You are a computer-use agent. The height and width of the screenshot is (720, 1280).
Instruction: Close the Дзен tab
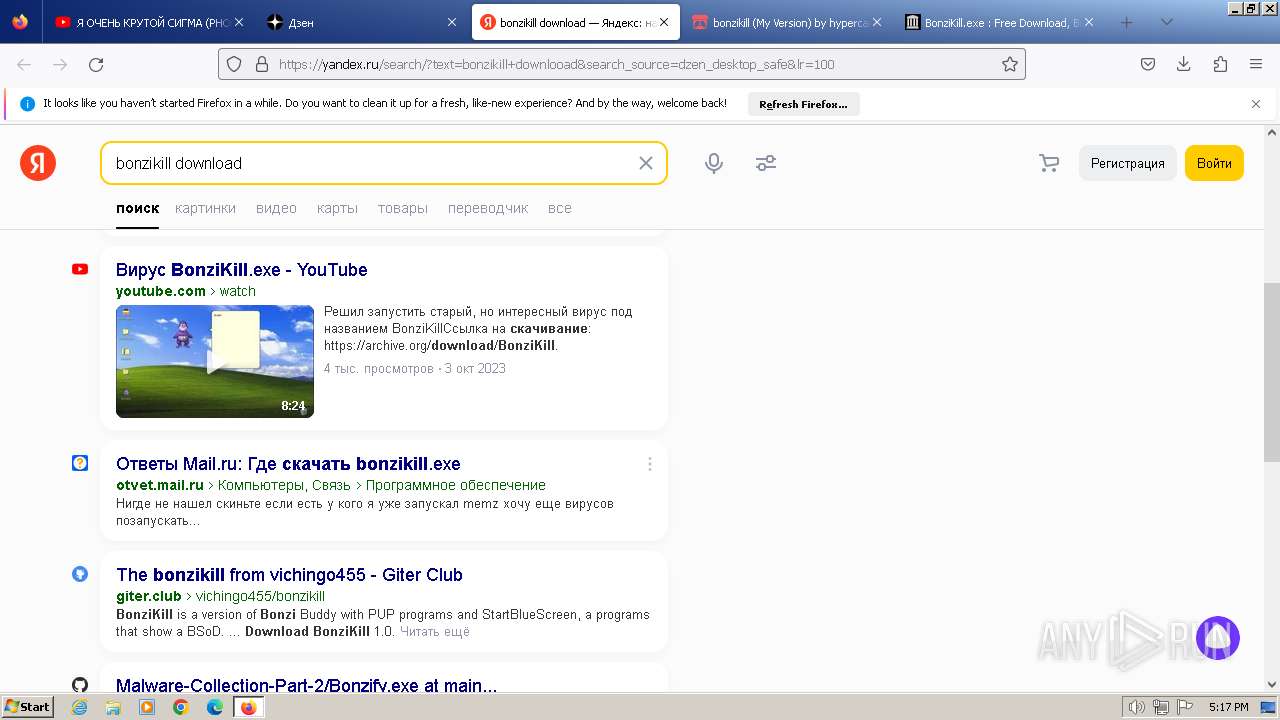[x=452, y=22]
